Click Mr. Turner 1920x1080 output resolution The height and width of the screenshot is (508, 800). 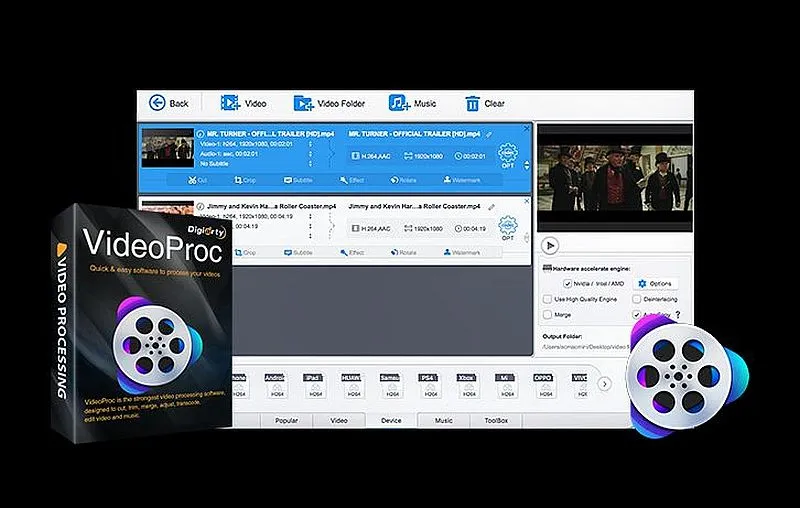pyautogui.click(x=423, y=156)
